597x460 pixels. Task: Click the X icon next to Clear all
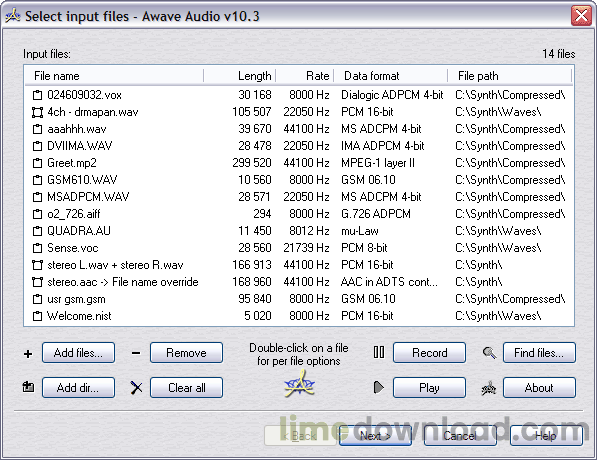136,388
